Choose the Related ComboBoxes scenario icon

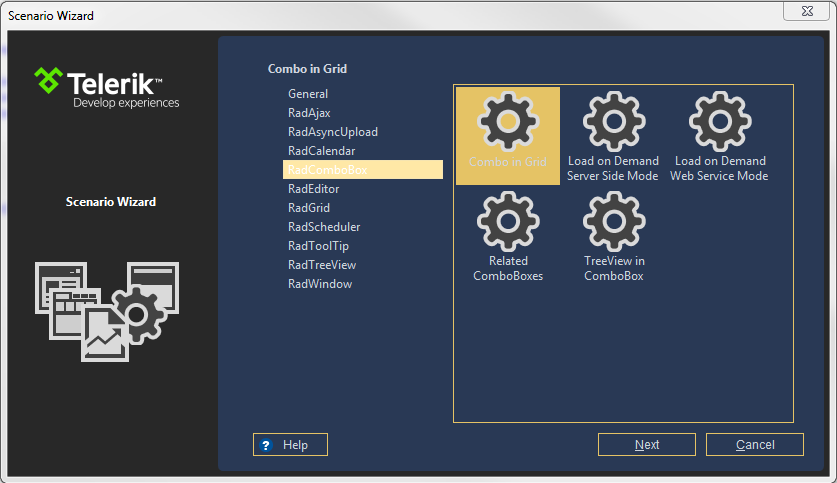[x=508, y=221]
